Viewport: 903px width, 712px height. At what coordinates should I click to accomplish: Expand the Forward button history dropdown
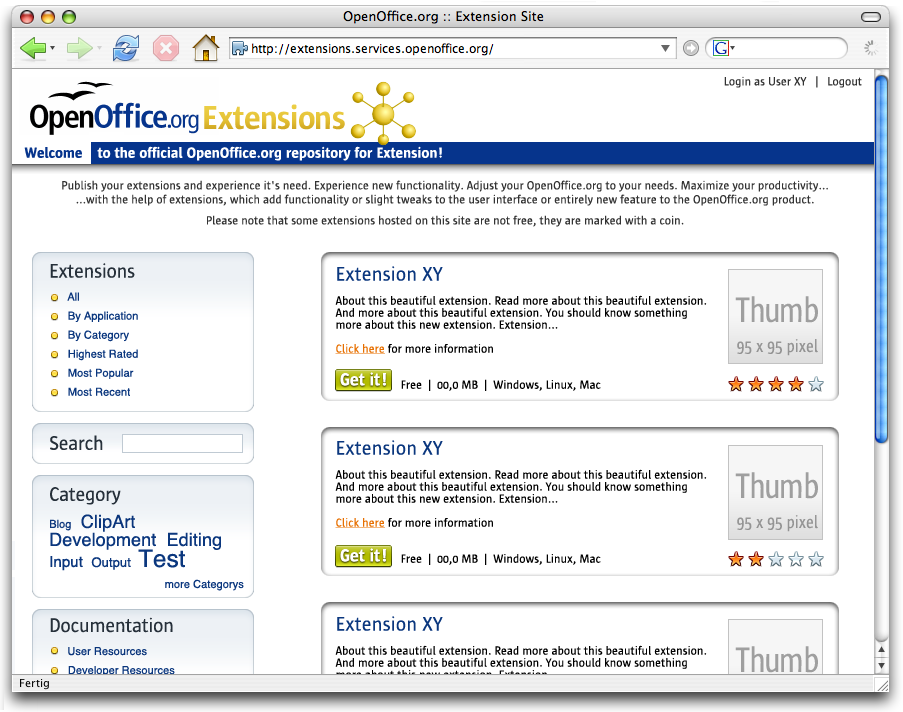click(x=99, y=49)
